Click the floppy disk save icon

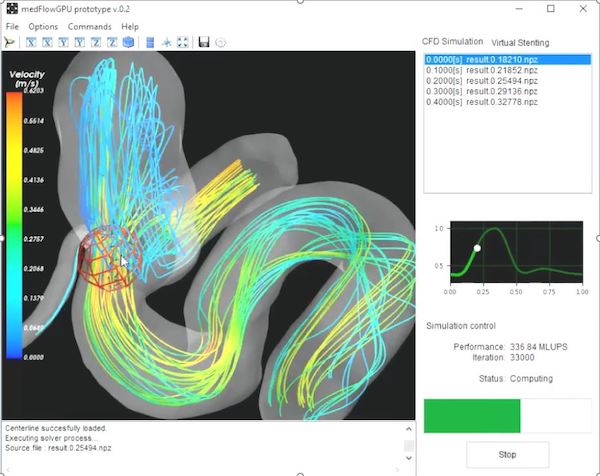click(204, 42)
